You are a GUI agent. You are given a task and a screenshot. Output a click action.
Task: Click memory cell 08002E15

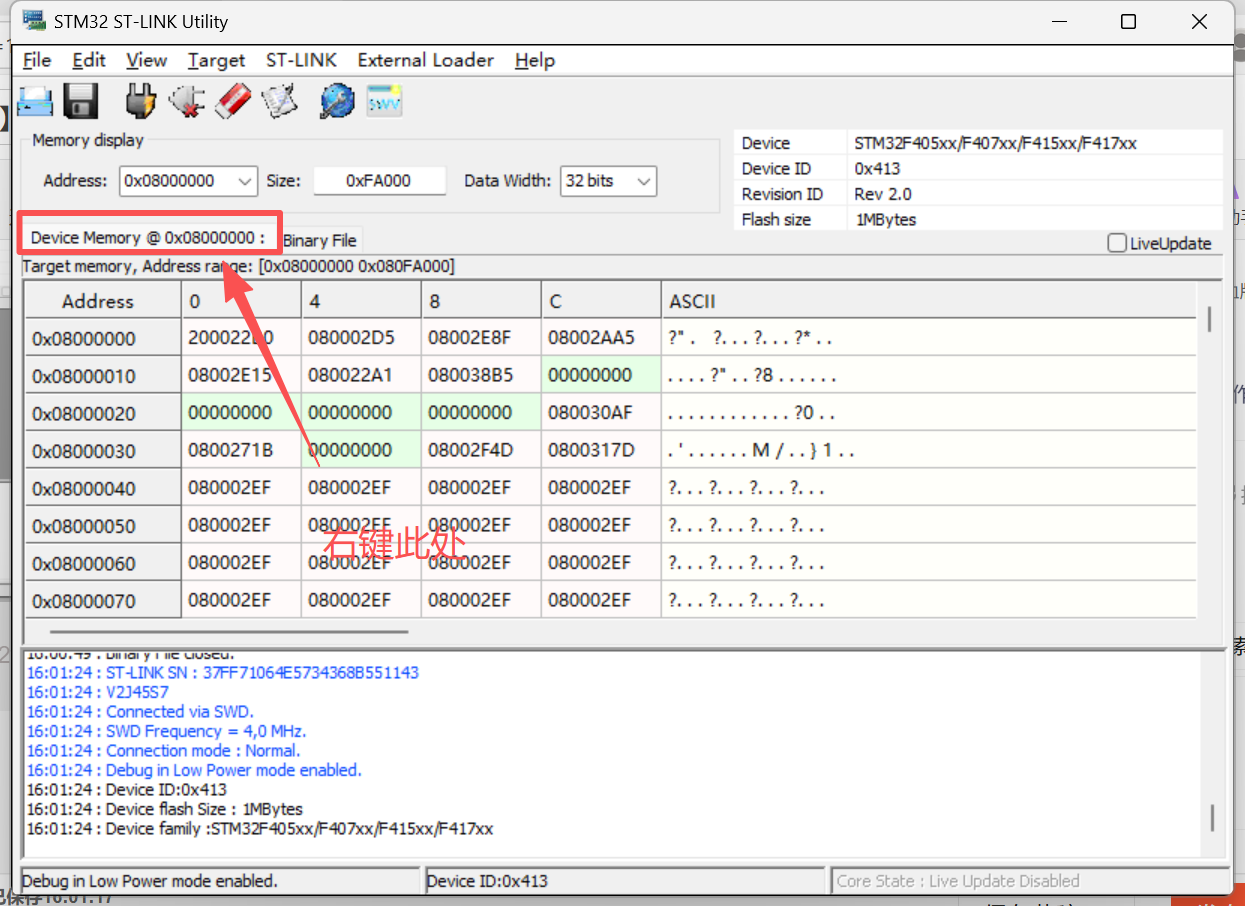coord(241,376)
